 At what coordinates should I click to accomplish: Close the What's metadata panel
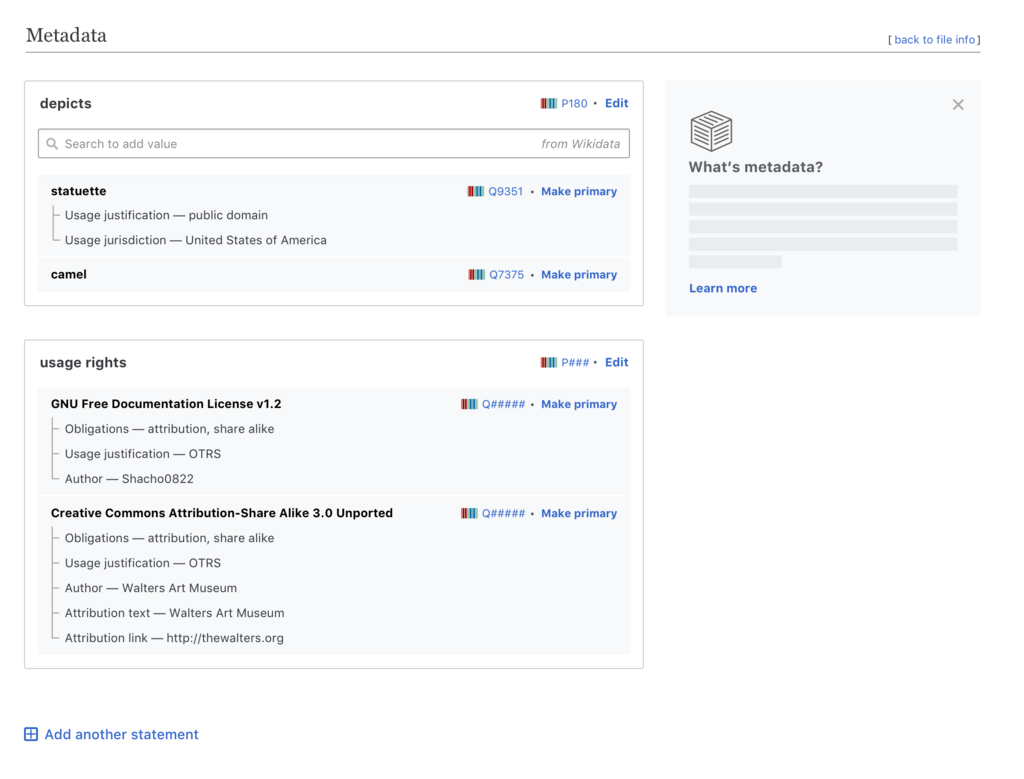click(958, 104)
